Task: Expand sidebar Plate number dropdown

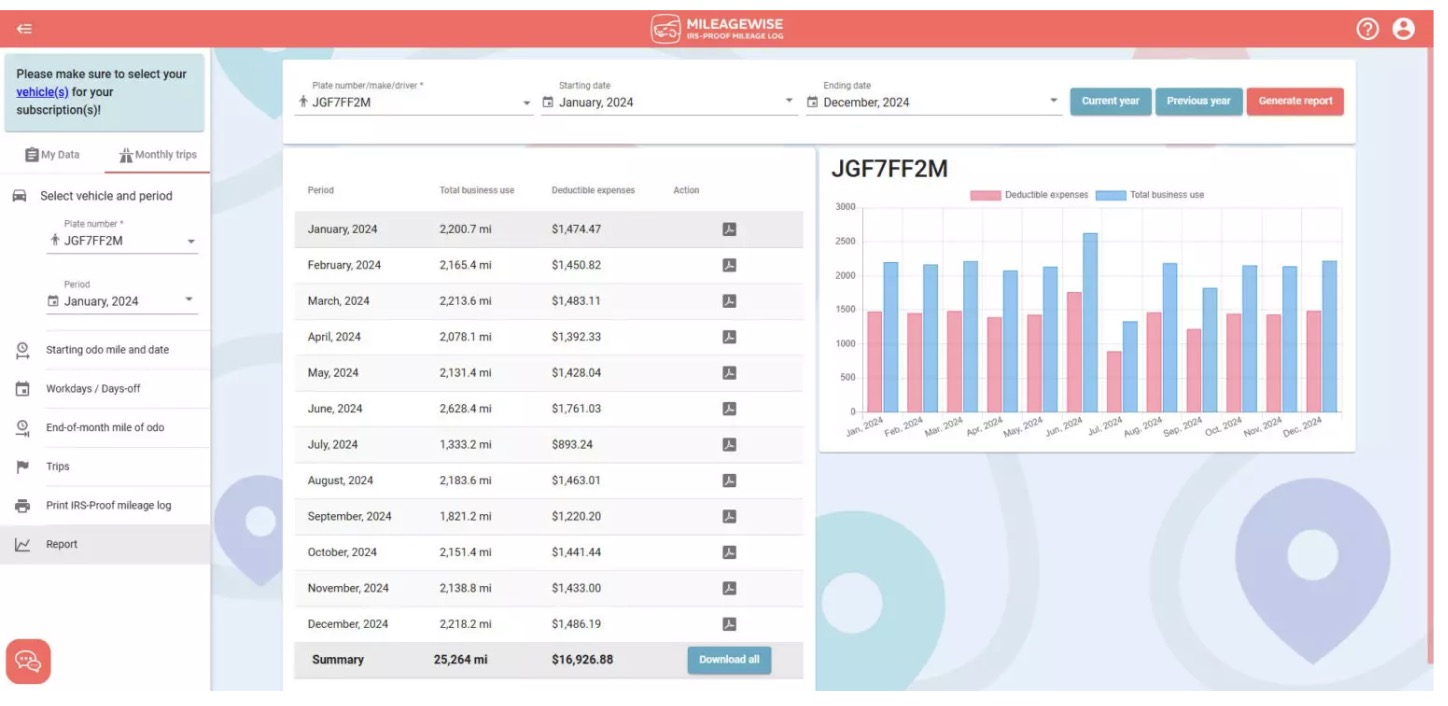Action: [123, 241]
